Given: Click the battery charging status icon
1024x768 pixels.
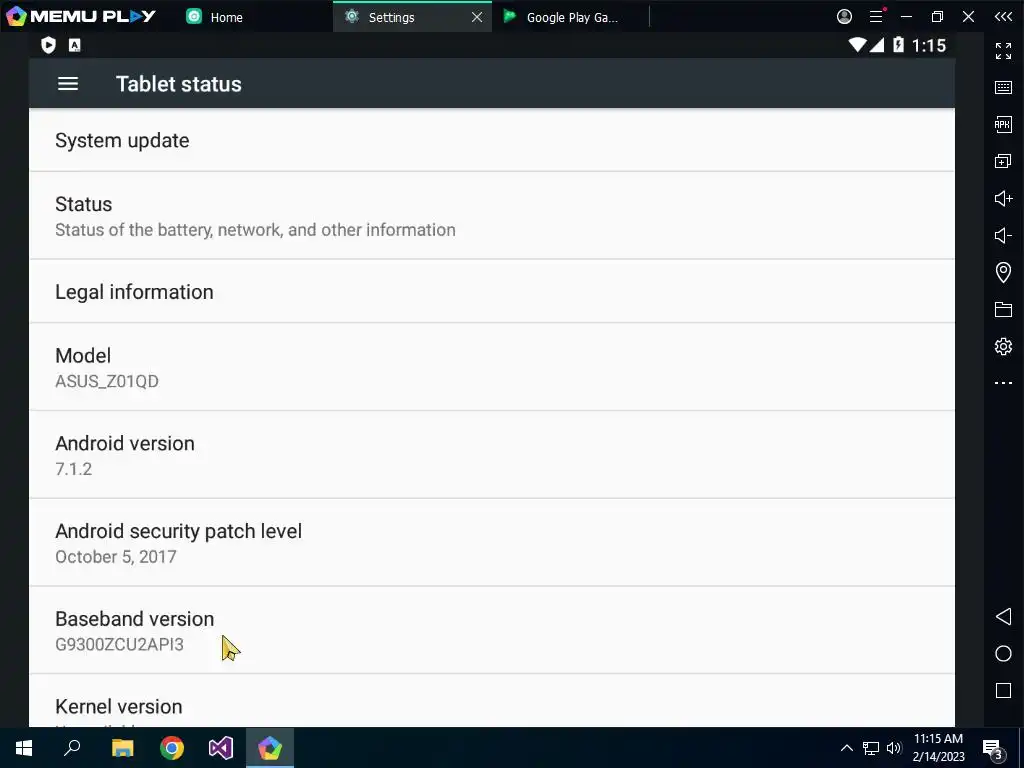Looking at the screenshot, I should click(899, 44).
